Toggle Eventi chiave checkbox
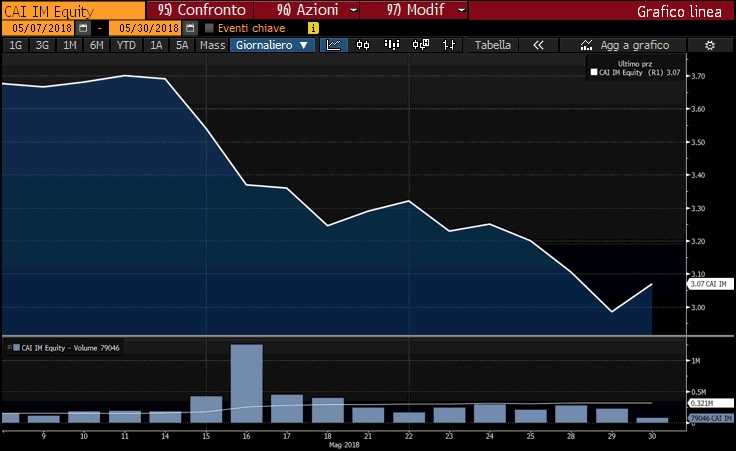Image resolution: width=736 pixels, height=451 pixels. pos(209,28)
